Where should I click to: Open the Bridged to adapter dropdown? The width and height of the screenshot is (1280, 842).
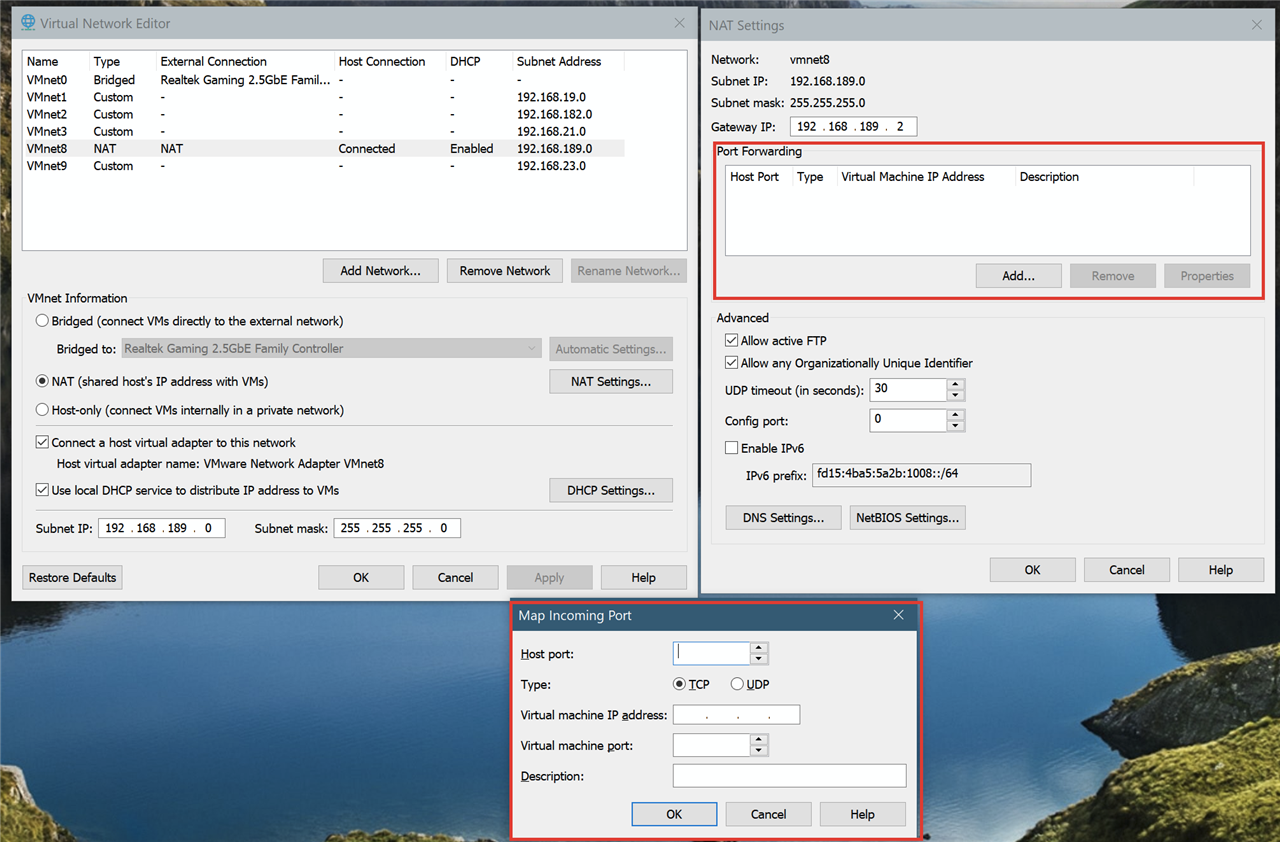(x=330, y=349)
